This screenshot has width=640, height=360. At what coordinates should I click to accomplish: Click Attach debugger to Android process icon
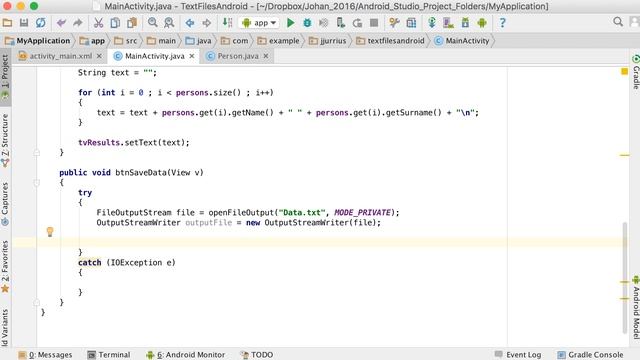pyautogui.click(x=340, y=23)
